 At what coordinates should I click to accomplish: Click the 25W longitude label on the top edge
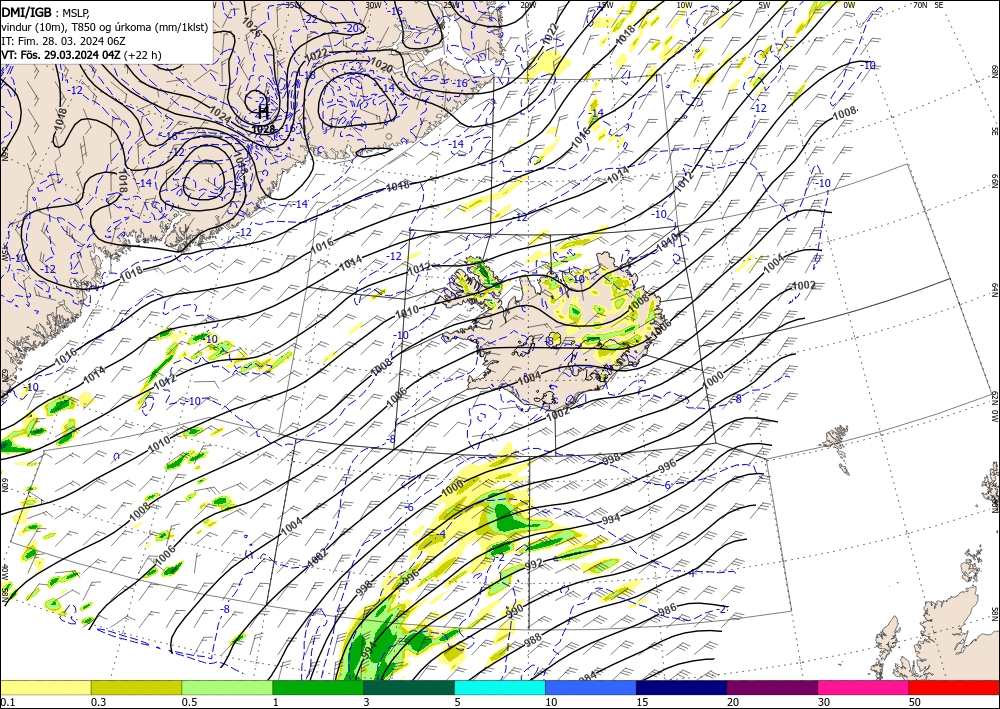pos(450,5)
